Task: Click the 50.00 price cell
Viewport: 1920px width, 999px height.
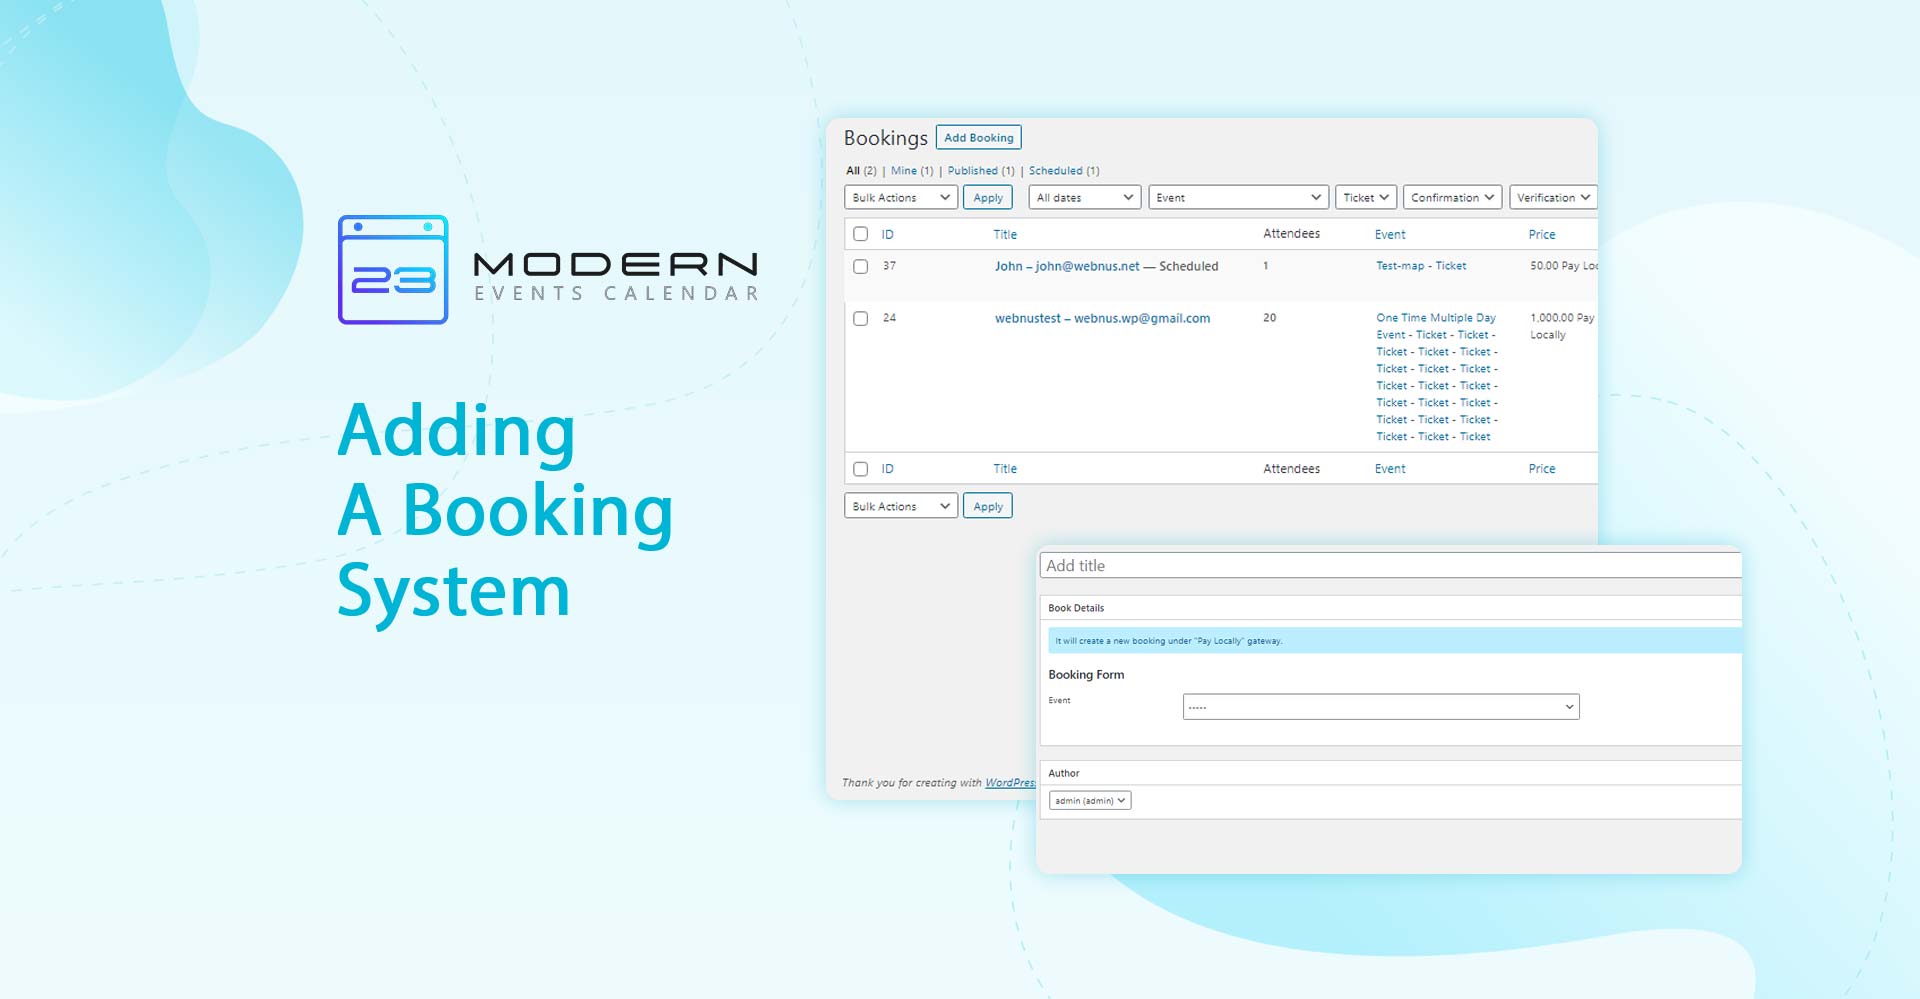Action: 1563,266
